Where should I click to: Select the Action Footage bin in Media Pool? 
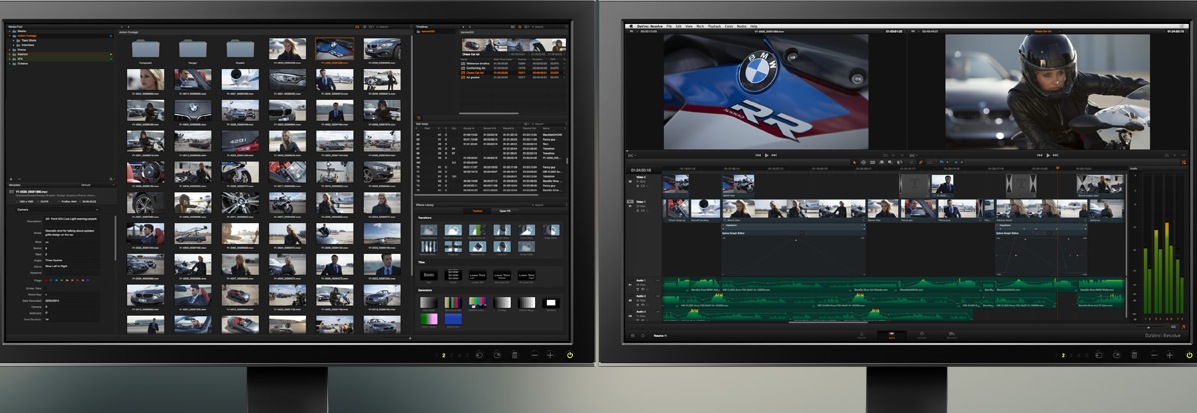tap(60, 36)
